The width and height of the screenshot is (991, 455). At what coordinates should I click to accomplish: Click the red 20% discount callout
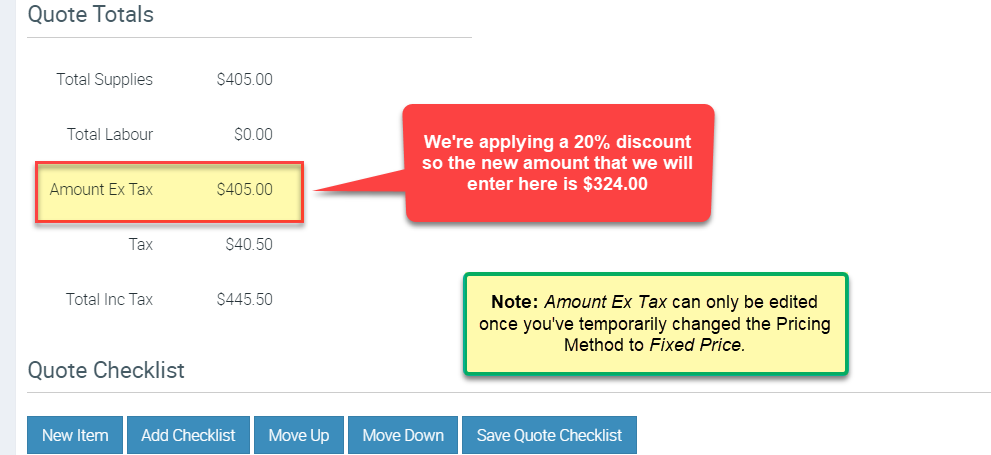click(557, 162)
